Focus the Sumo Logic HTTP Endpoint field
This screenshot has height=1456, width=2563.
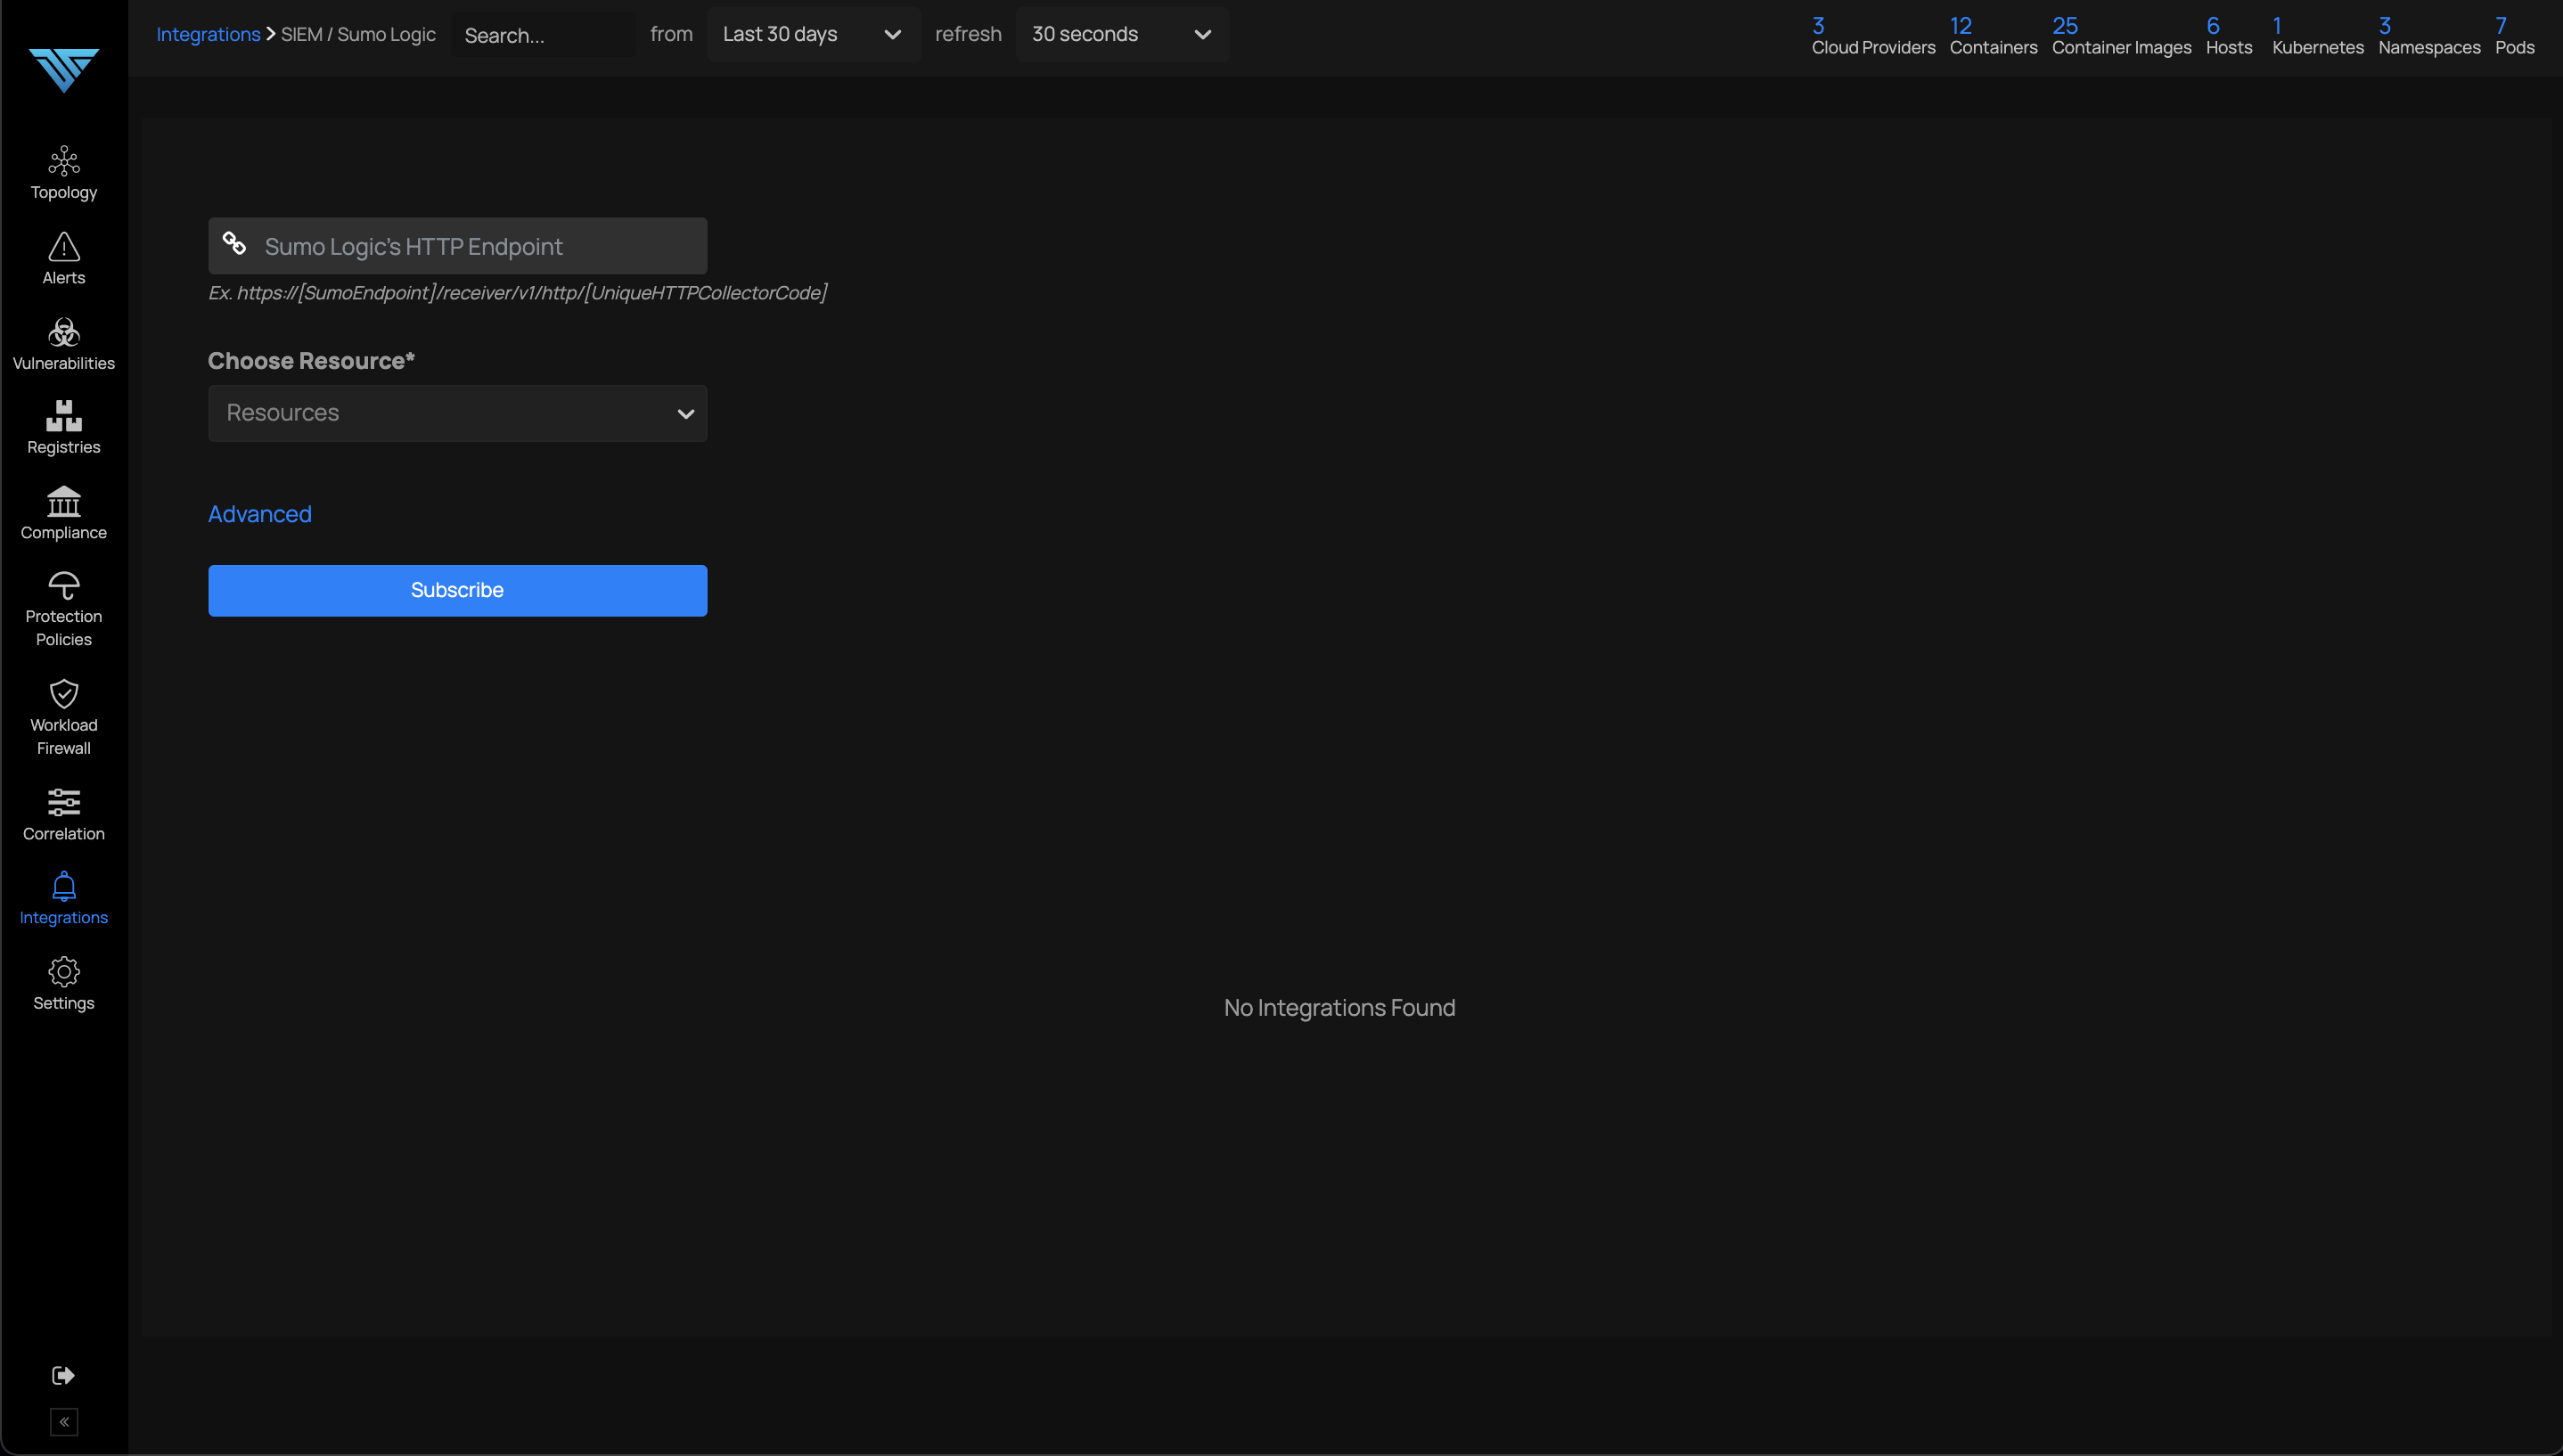click(457, 246)
